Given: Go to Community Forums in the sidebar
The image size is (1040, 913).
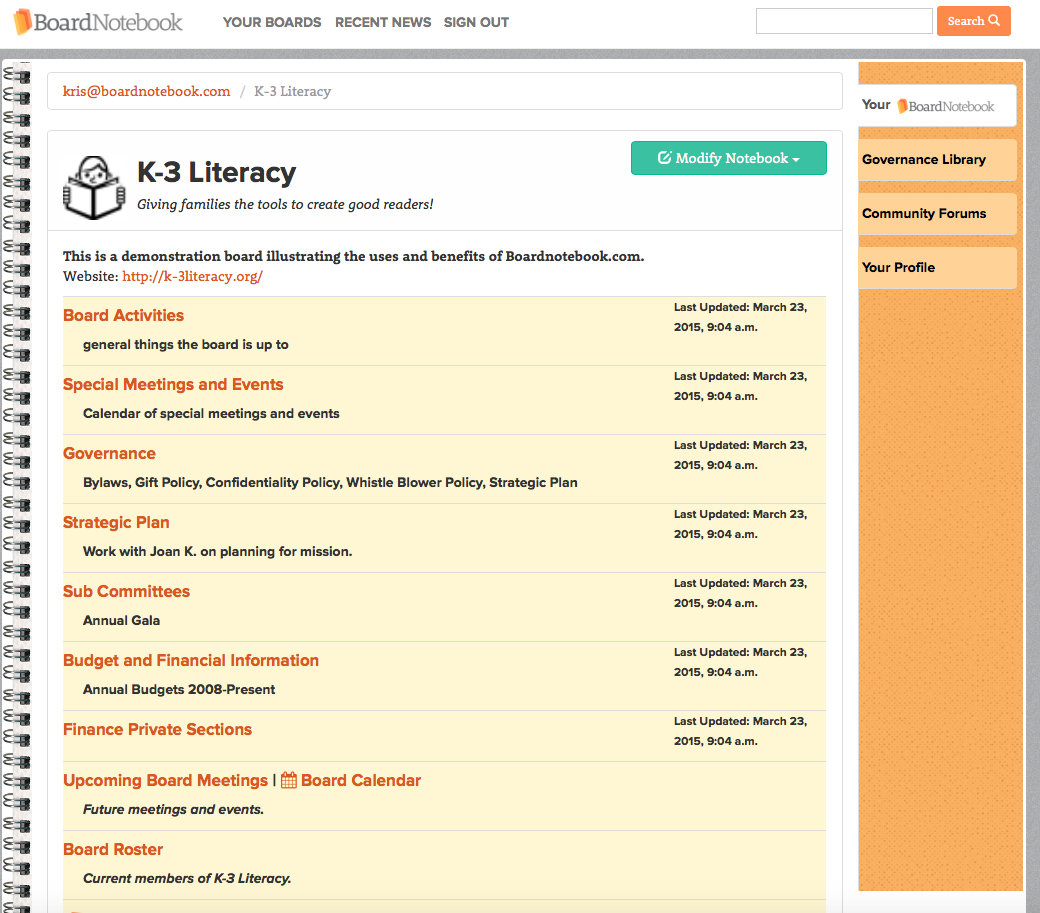Looking at the screenshot, I should [937, 213].
